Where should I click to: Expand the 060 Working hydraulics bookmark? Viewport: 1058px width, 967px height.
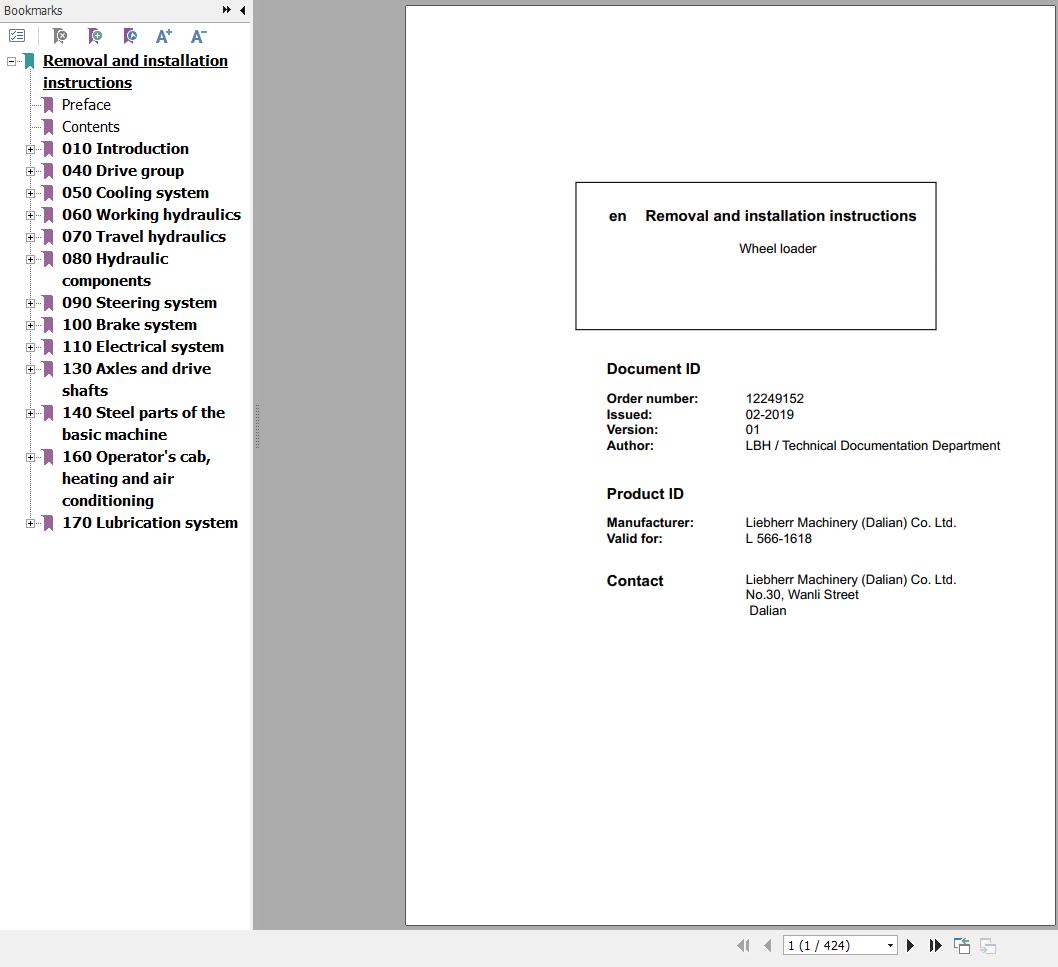[30, 215]
